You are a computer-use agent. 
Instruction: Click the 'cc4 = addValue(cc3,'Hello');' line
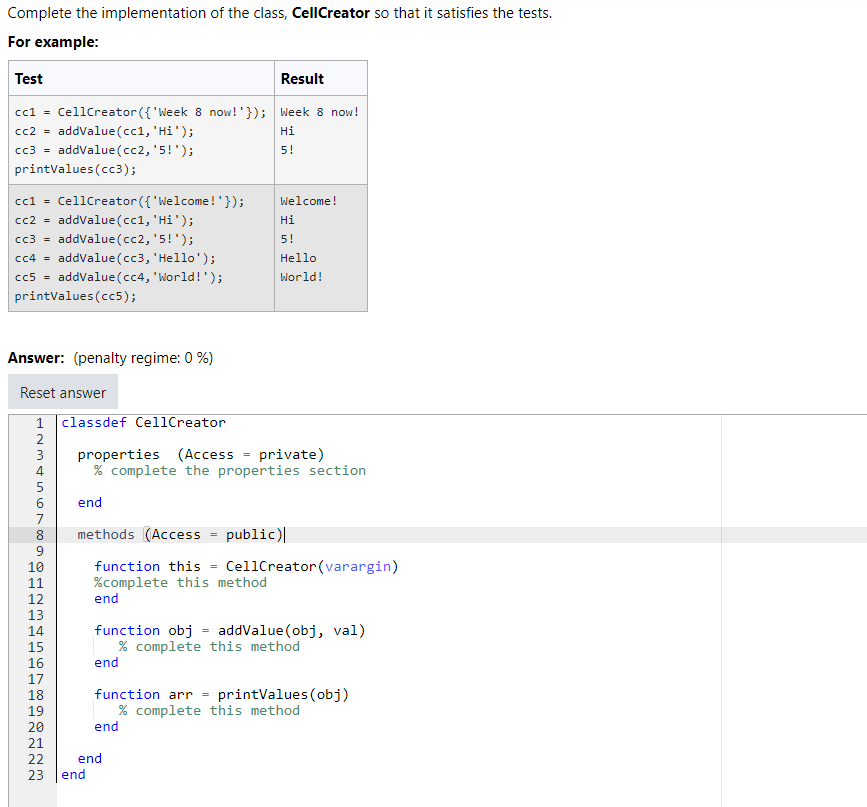[x=115, y=258]
